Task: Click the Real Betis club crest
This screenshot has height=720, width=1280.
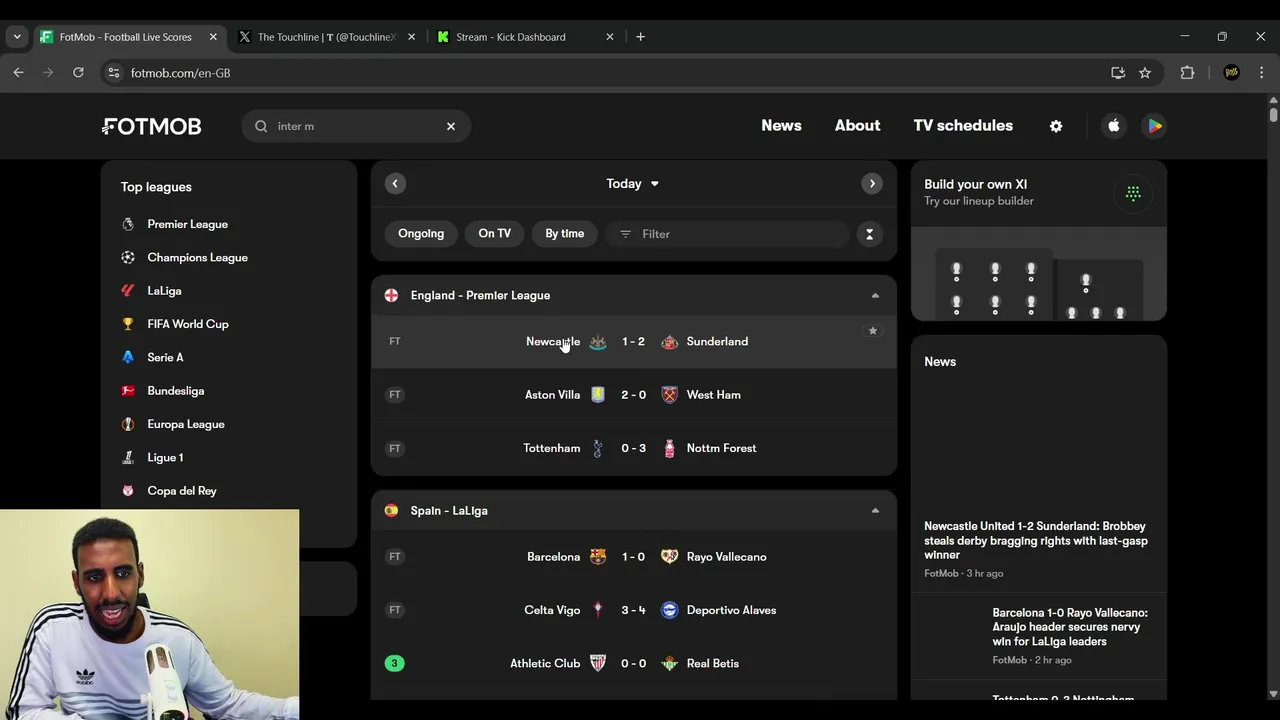Action: pyautogui.click(x=670, y=663)
